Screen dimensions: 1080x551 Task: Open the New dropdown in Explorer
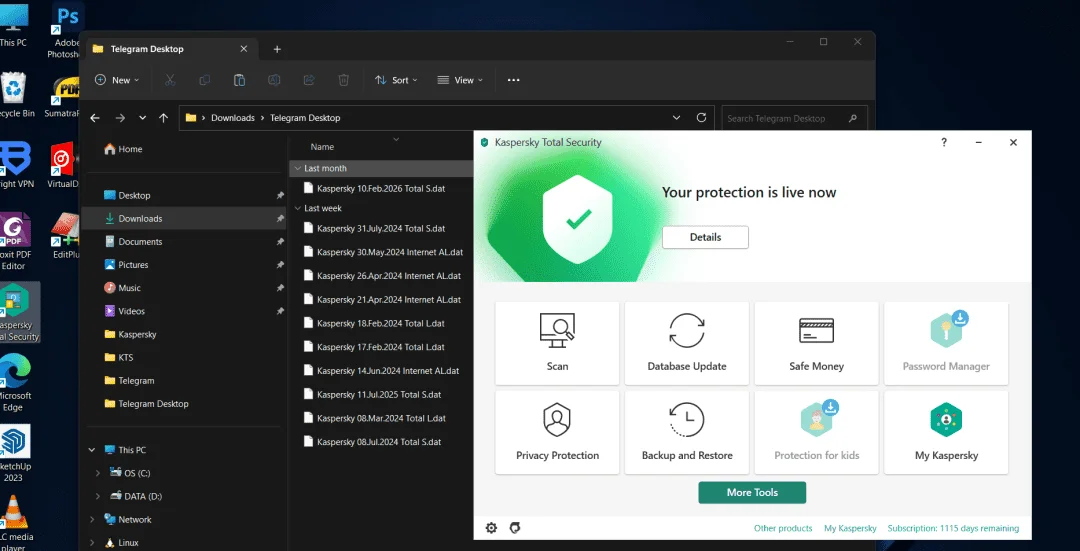[116, 80]
